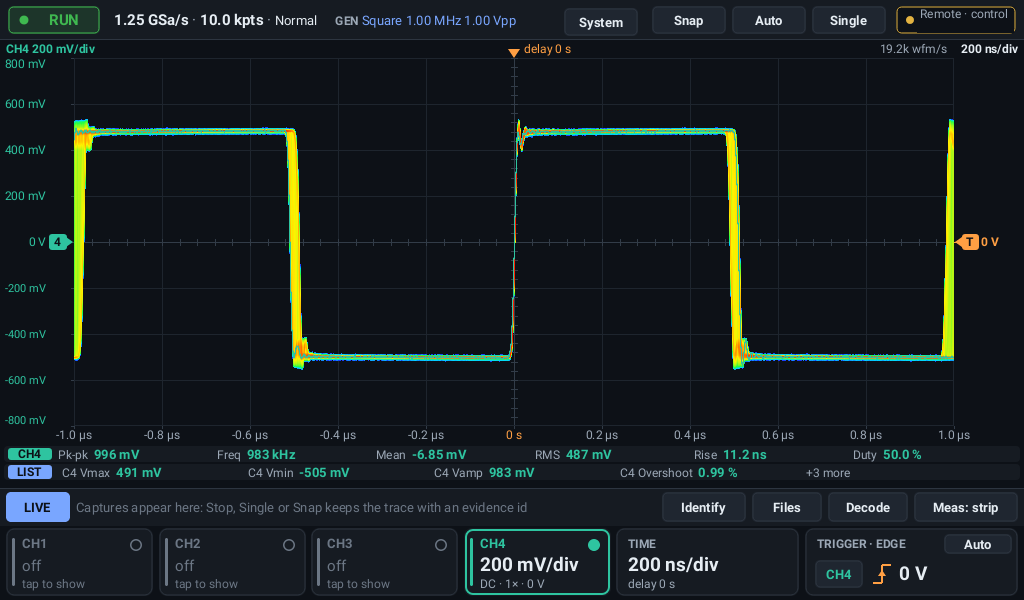The image size is (1024, 600).
Task: Open the GEN Square 1.00 MHz generator settings
Action: click(x=425, y=21)
